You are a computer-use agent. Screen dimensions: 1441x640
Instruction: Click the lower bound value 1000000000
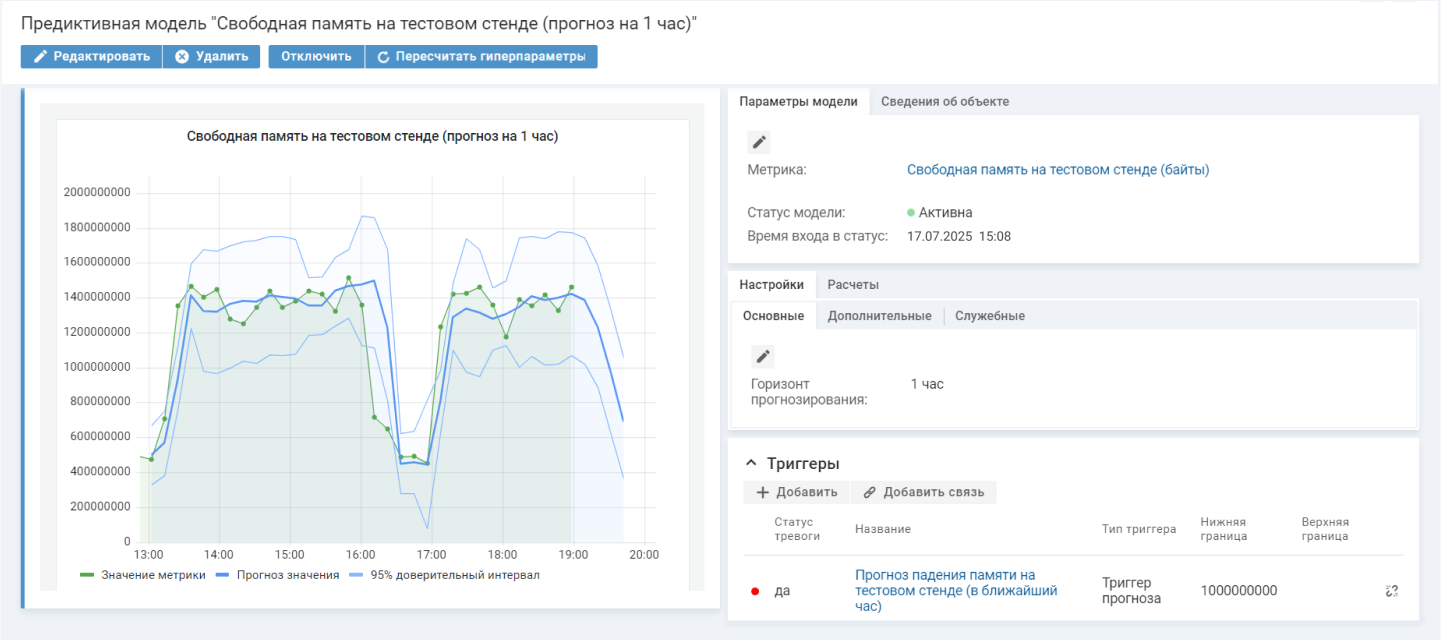[x=1239, y=591]
